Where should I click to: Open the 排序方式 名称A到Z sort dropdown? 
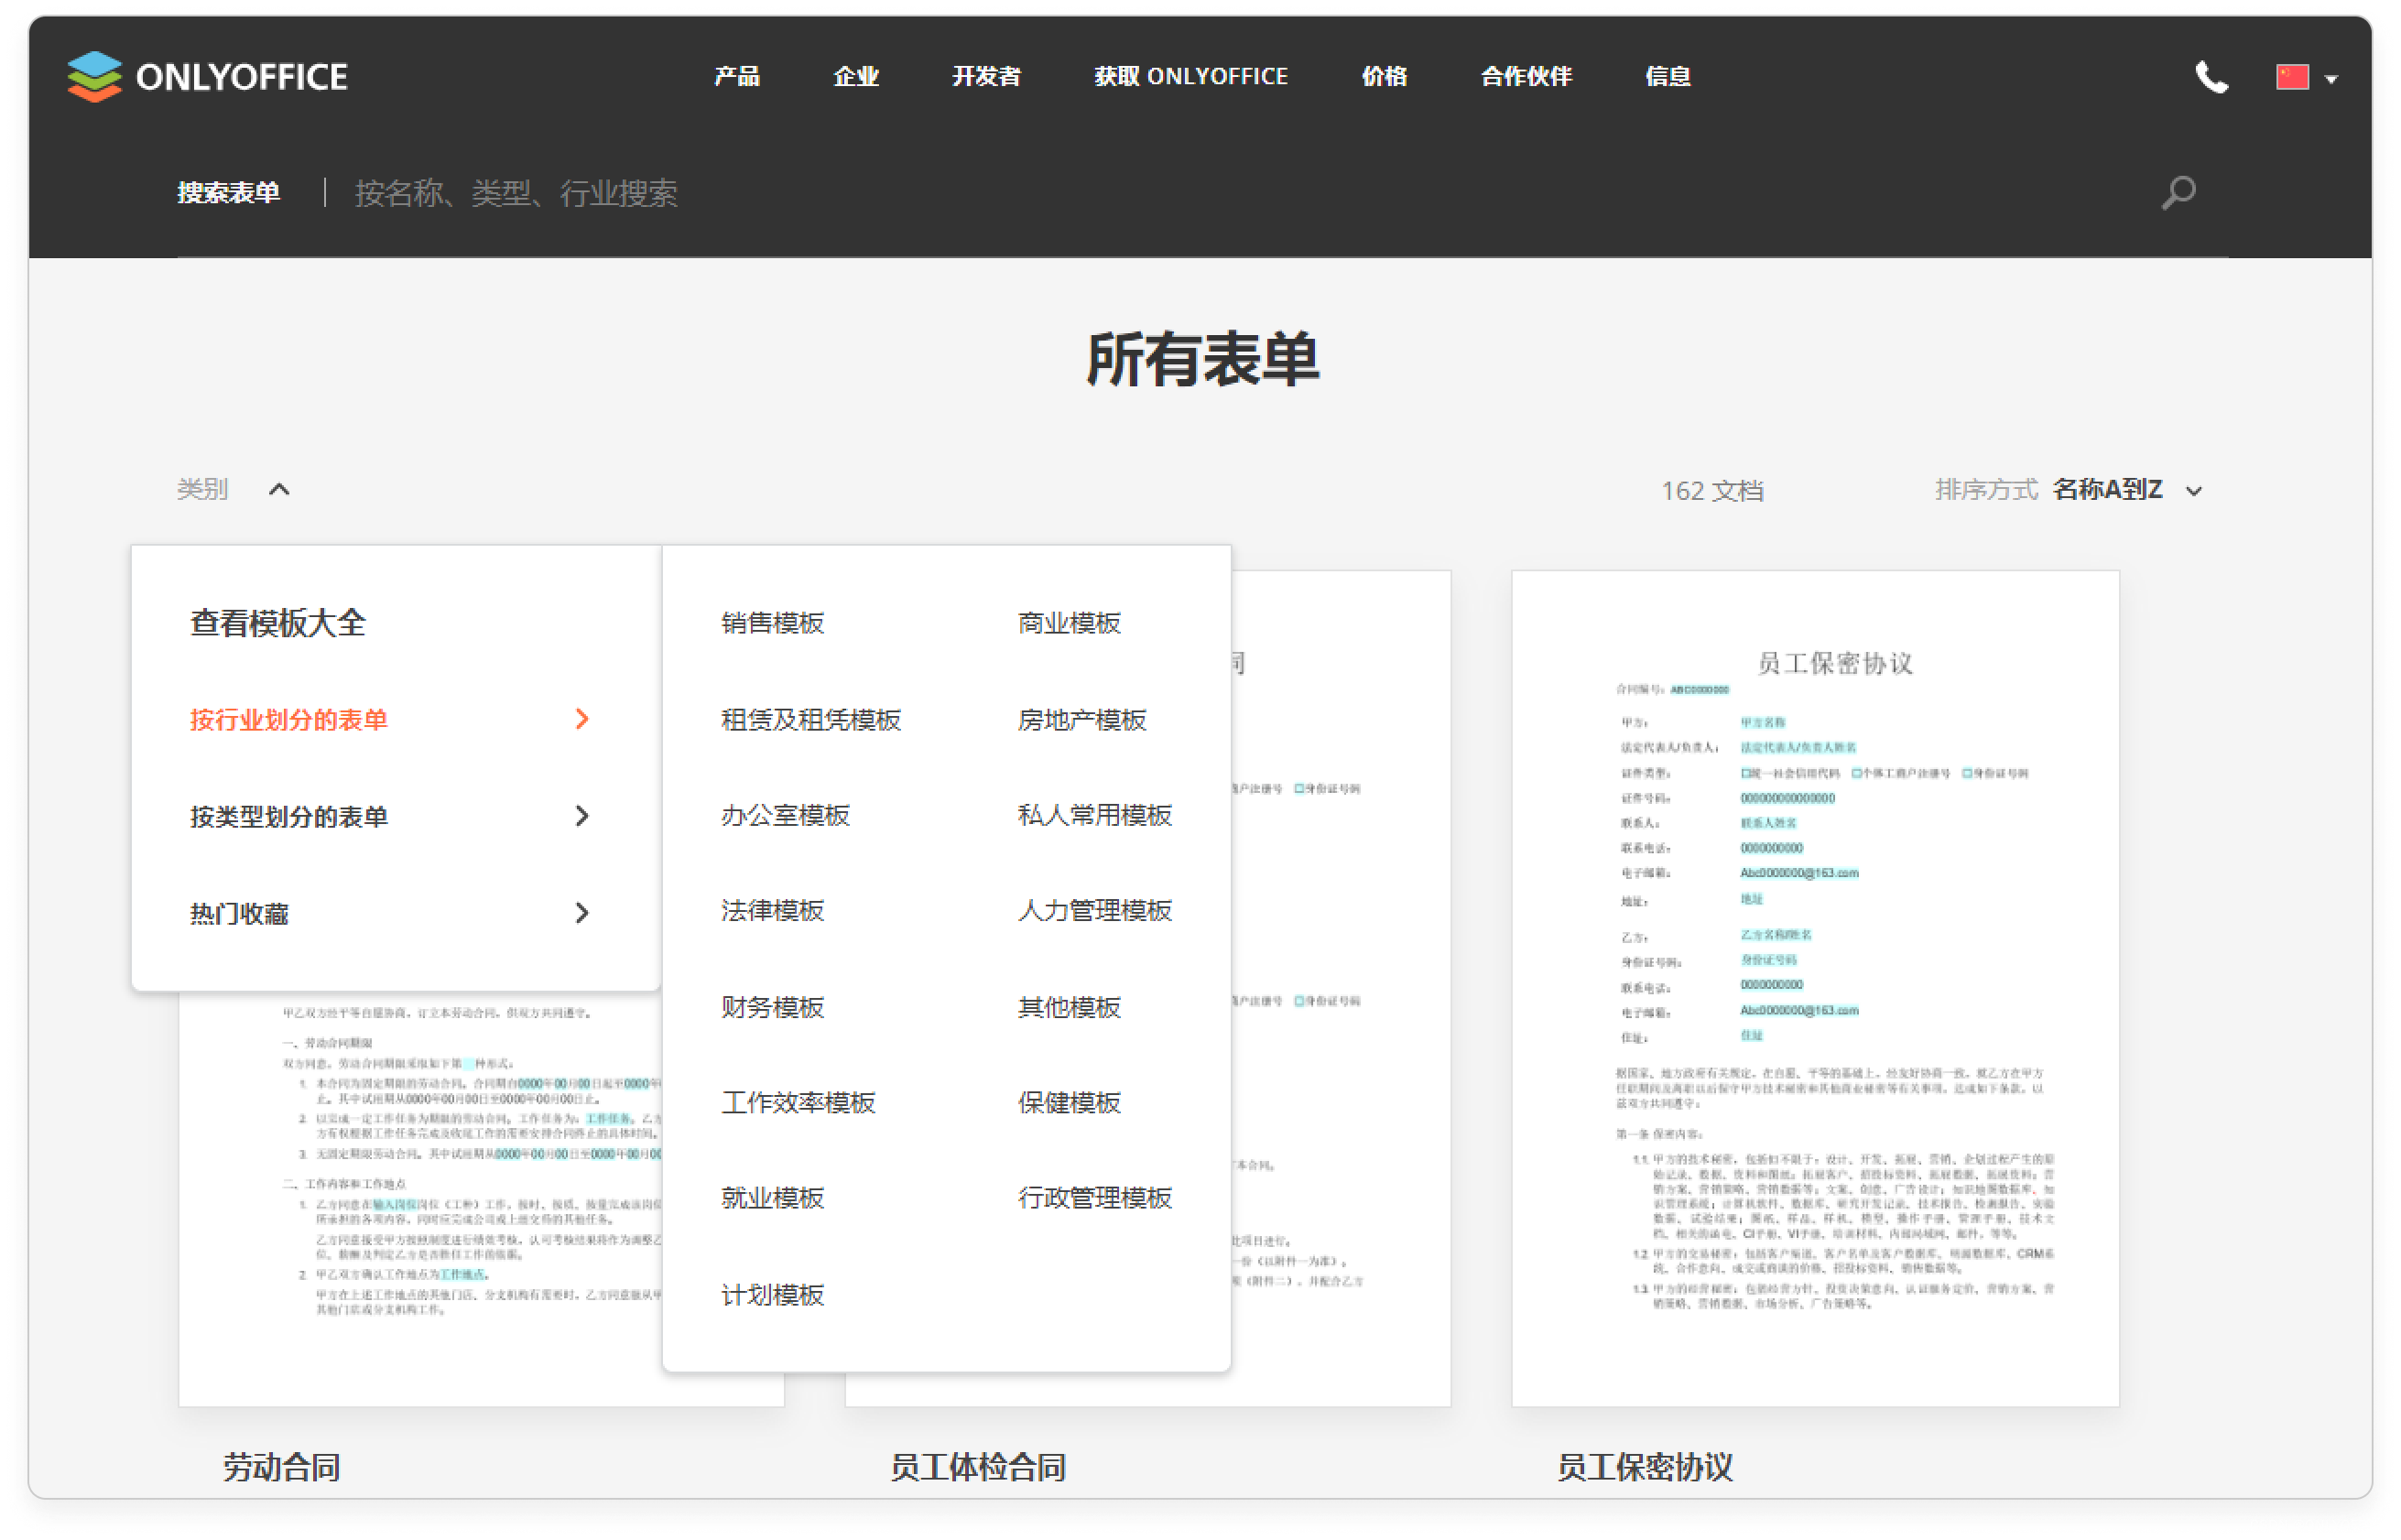pos(2068,490)
